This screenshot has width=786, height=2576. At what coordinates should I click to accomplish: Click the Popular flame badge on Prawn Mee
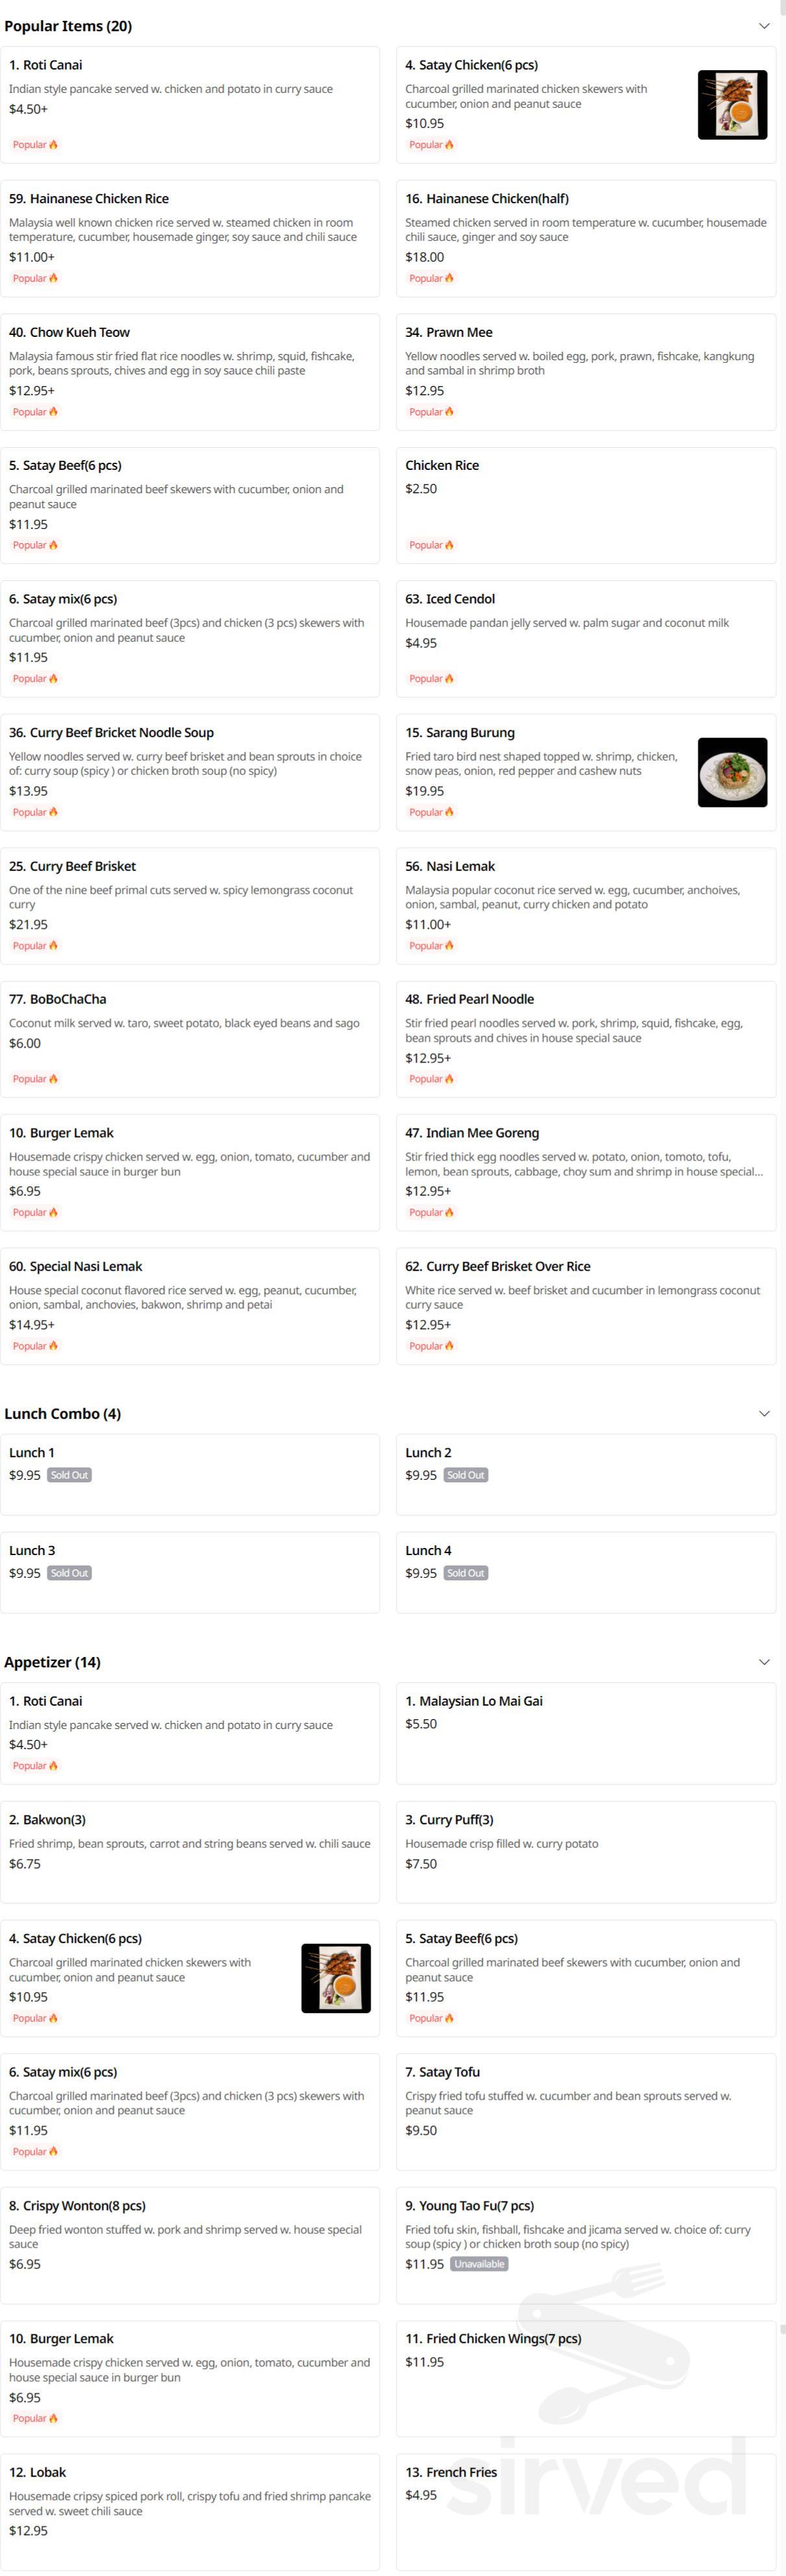(x=431, y=412)
